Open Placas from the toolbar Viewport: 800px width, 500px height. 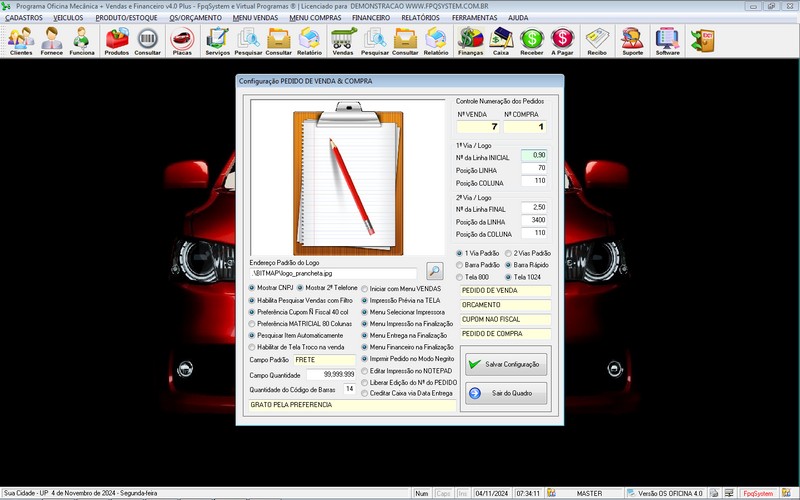pyautogui.click(x=182, y=40)
